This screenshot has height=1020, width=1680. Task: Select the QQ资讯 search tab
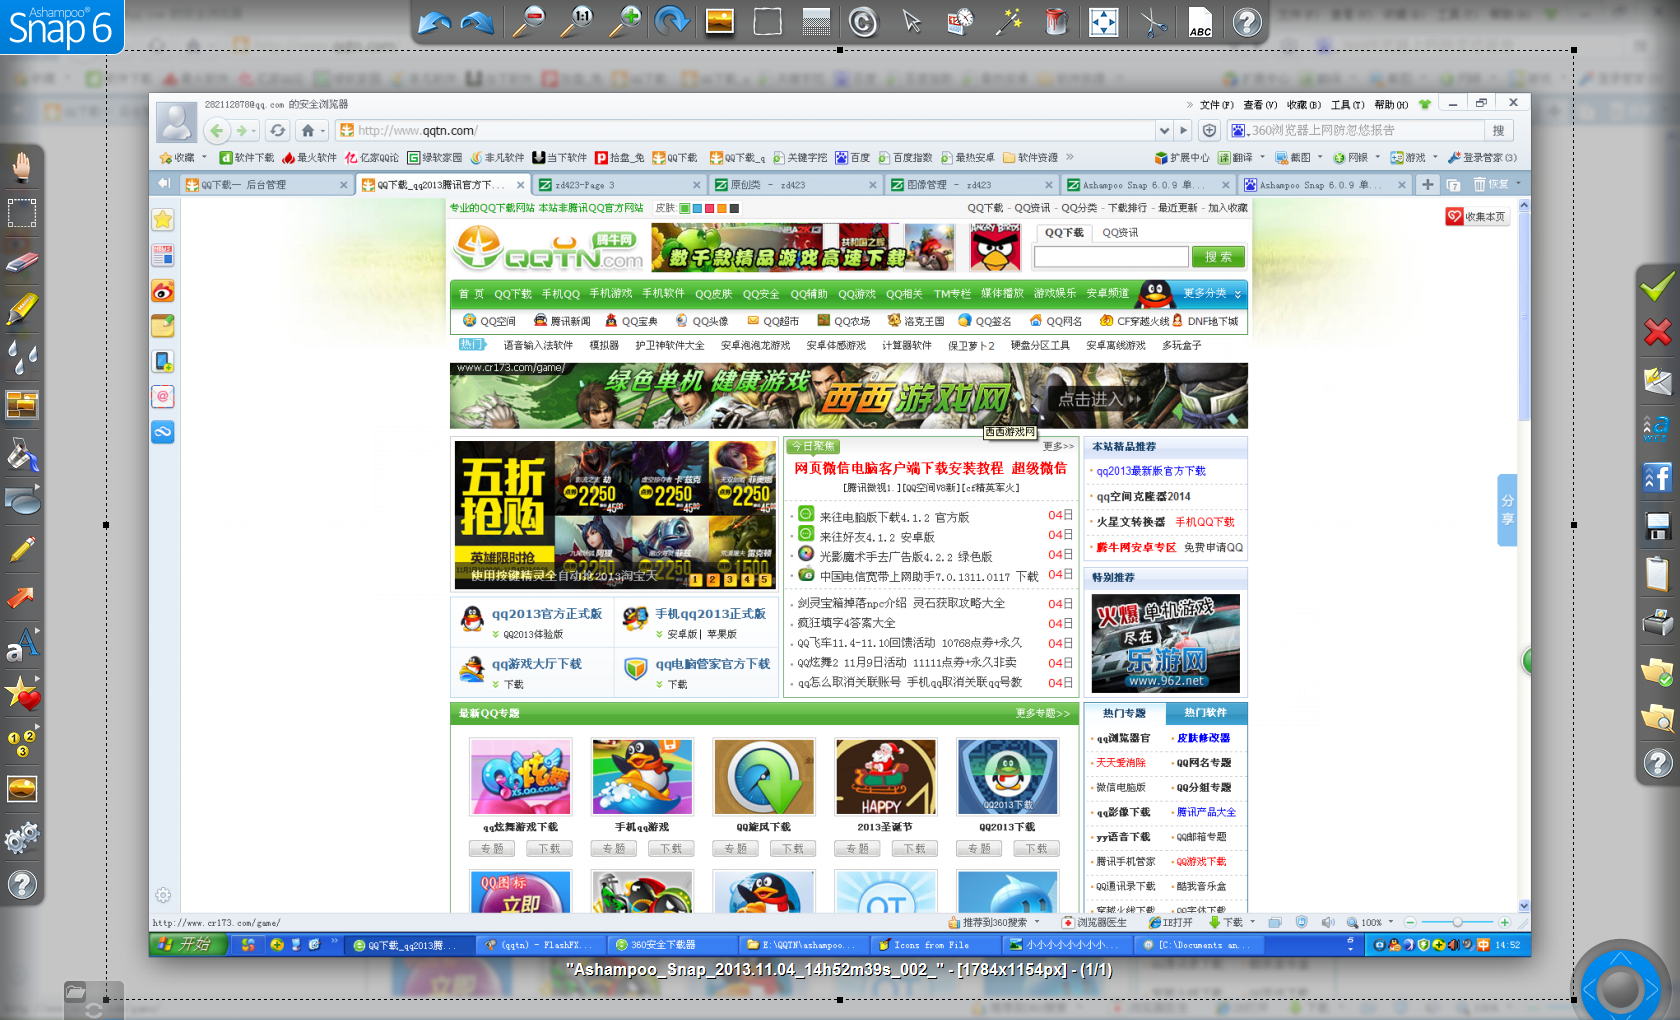(x=1120, y=232)
